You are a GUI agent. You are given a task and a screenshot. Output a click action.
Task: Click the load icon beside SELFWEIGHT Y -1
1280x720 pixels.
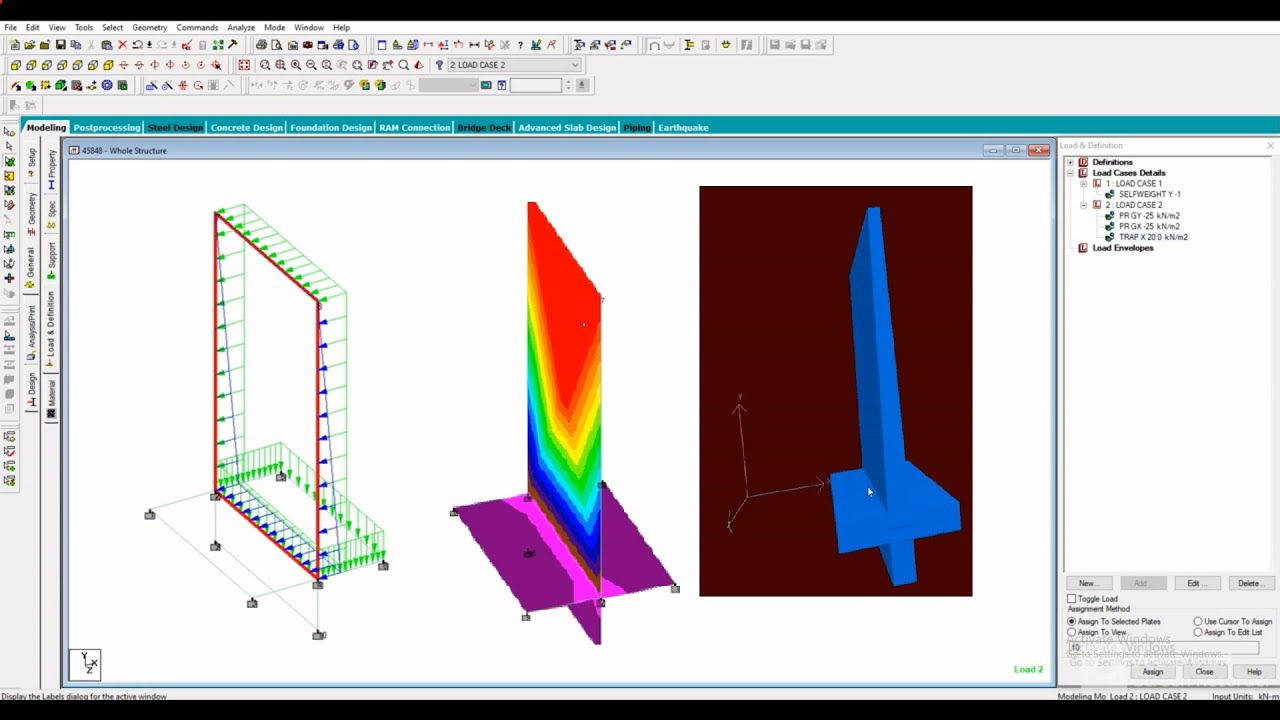pos(1110,194)
